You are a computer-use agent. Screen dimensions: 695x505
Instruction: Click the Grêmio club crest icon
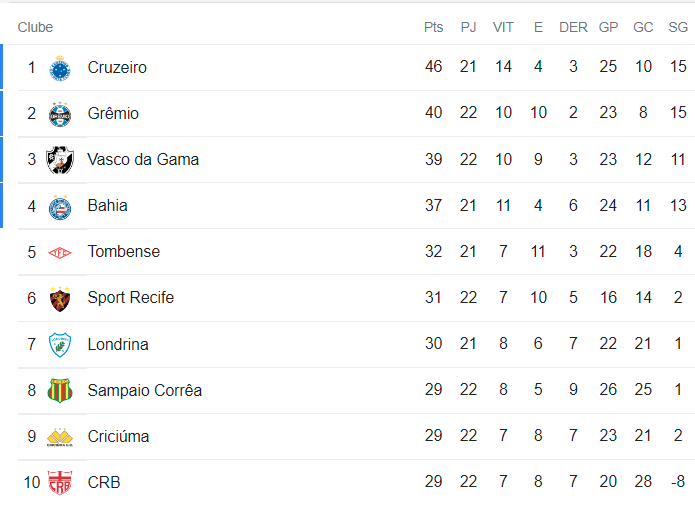click(x=61, y=114)
